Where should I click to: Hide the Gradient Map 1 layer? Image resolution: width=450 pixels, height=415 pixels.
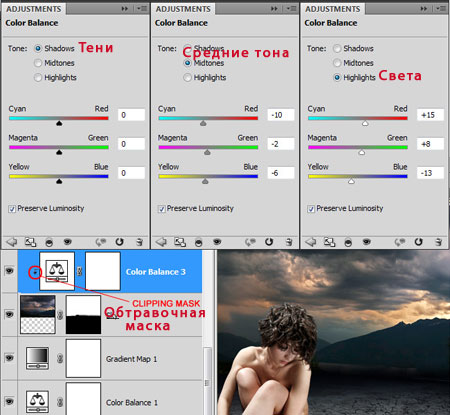coord(9,358)
